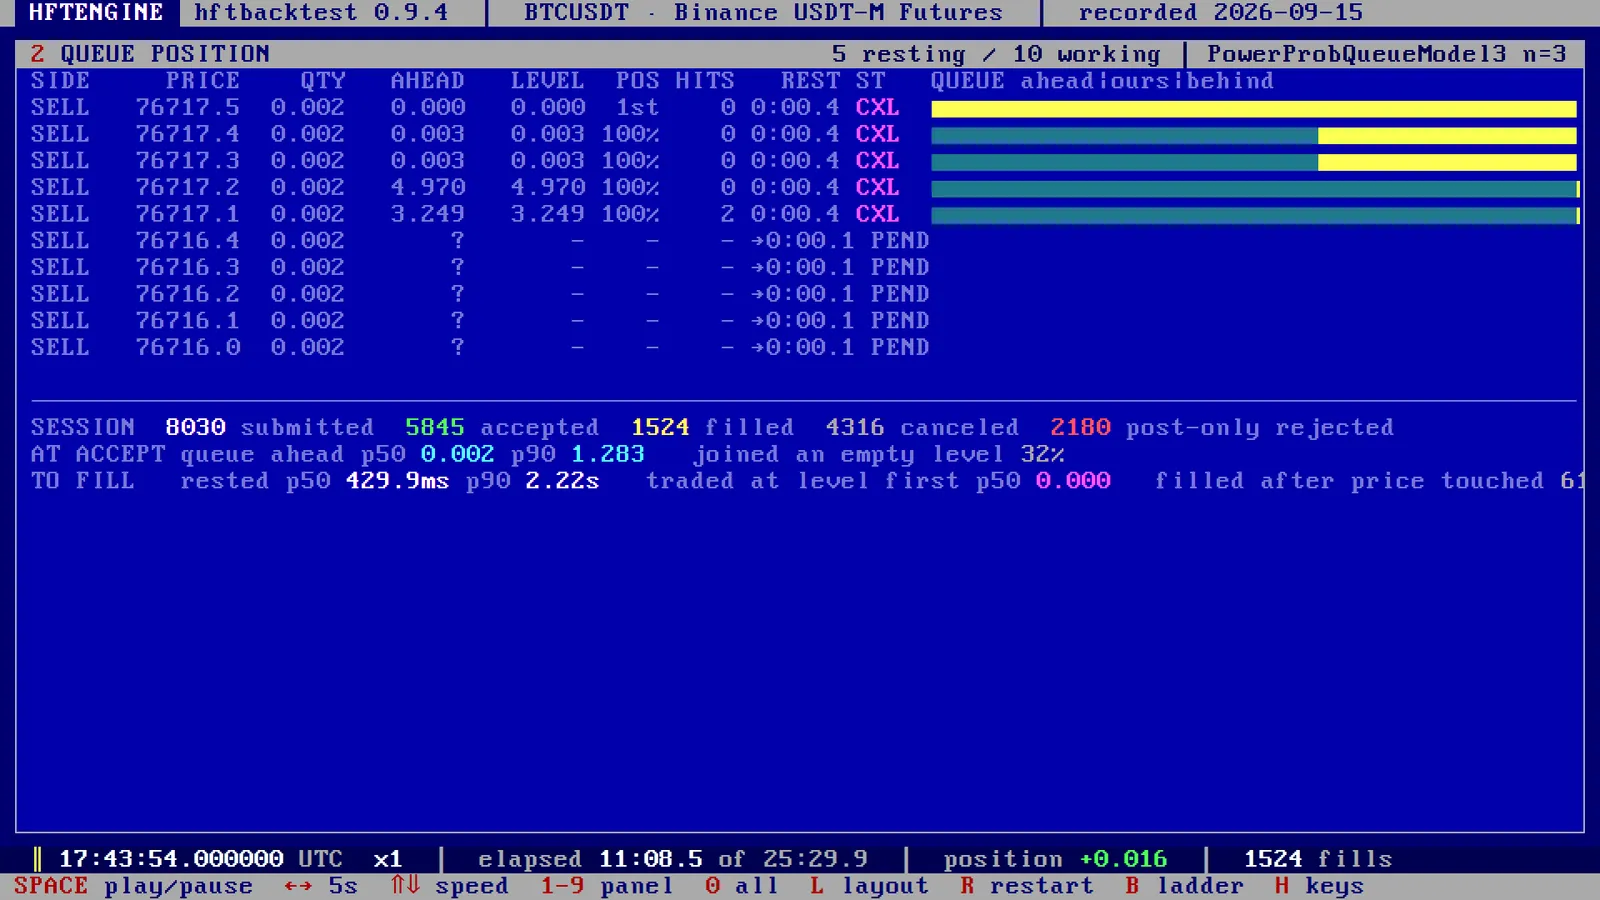Click queue bar for the 76717.2 order
The image size is (1600, 900).
point(1255,189)
